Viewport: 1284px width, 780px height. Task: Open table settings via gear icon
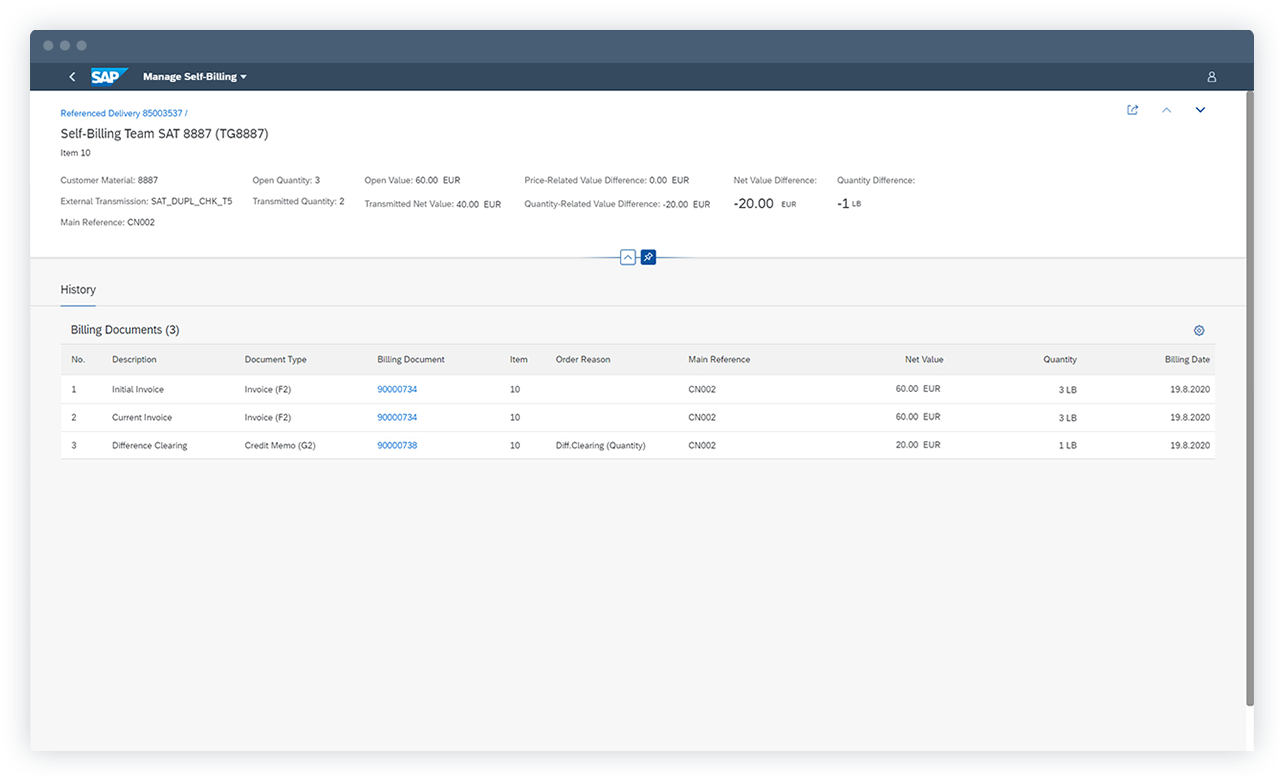pyautogui.click(x=1199, y=330)
